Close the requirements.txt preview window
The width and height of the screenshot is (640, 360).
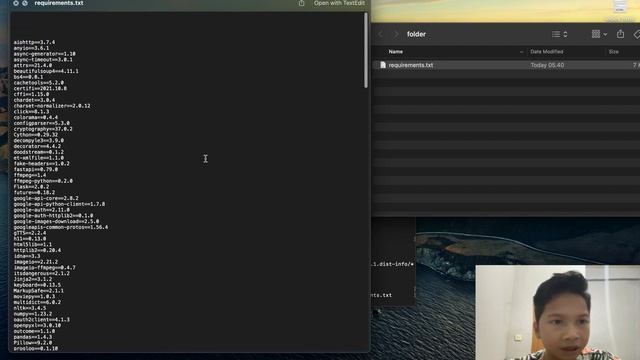(16, 3)
